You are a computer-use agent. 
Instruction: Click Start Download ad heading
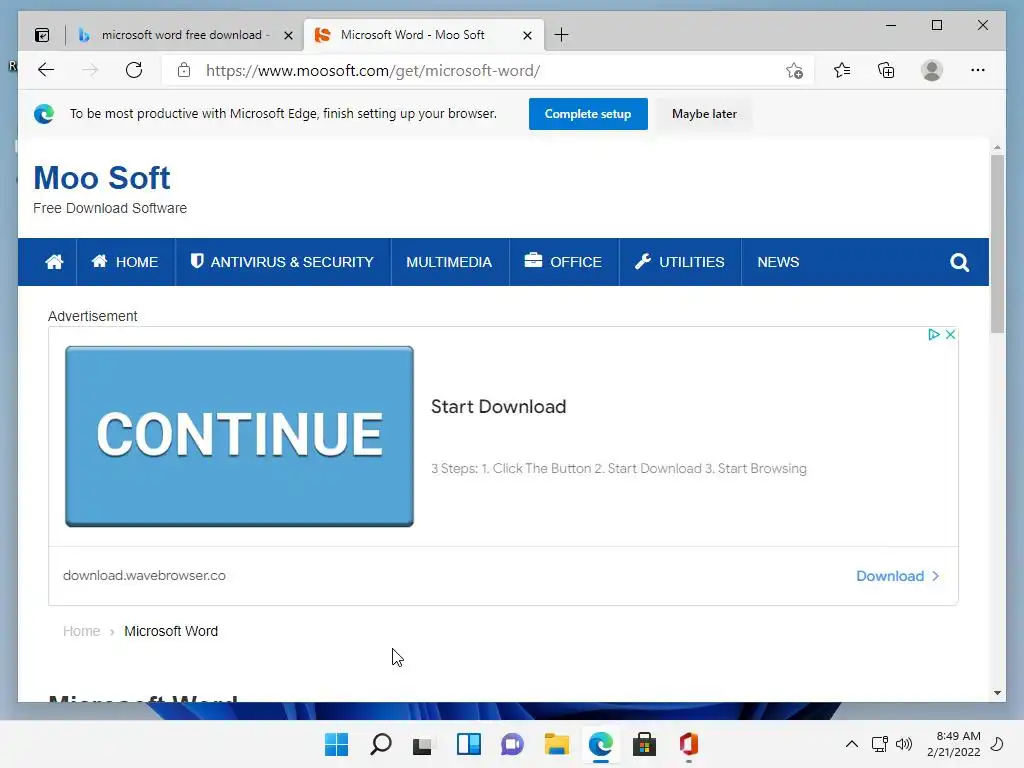[498, 406]
